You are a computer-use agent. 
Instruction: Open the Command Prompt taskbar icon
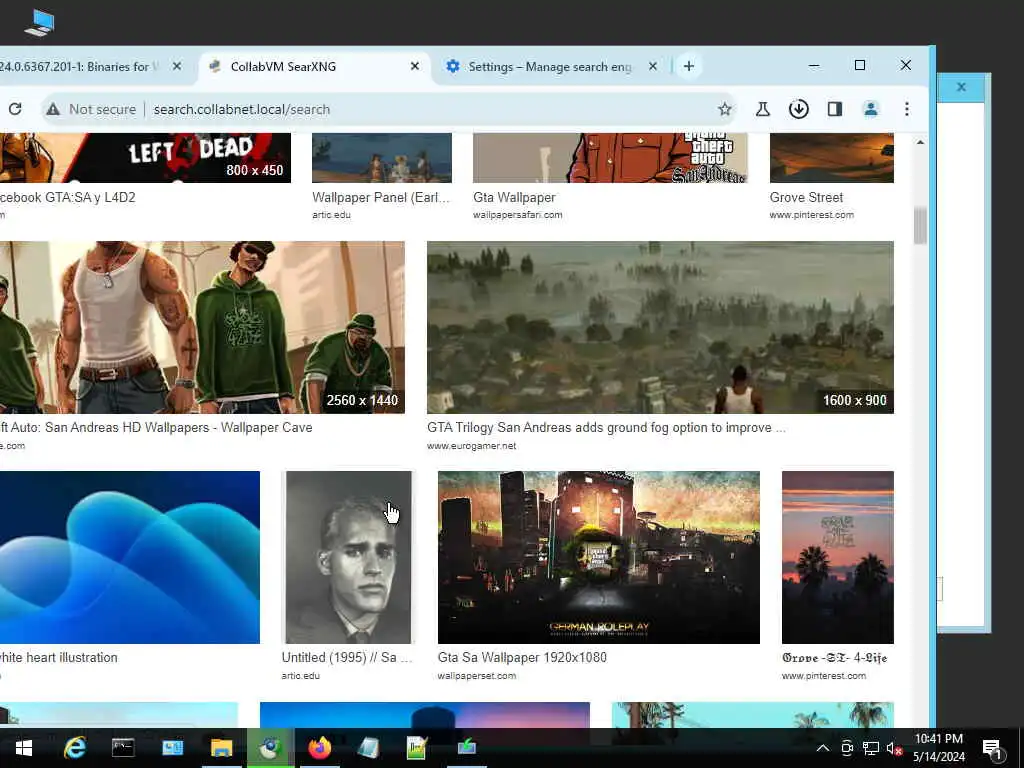[123, 748]
